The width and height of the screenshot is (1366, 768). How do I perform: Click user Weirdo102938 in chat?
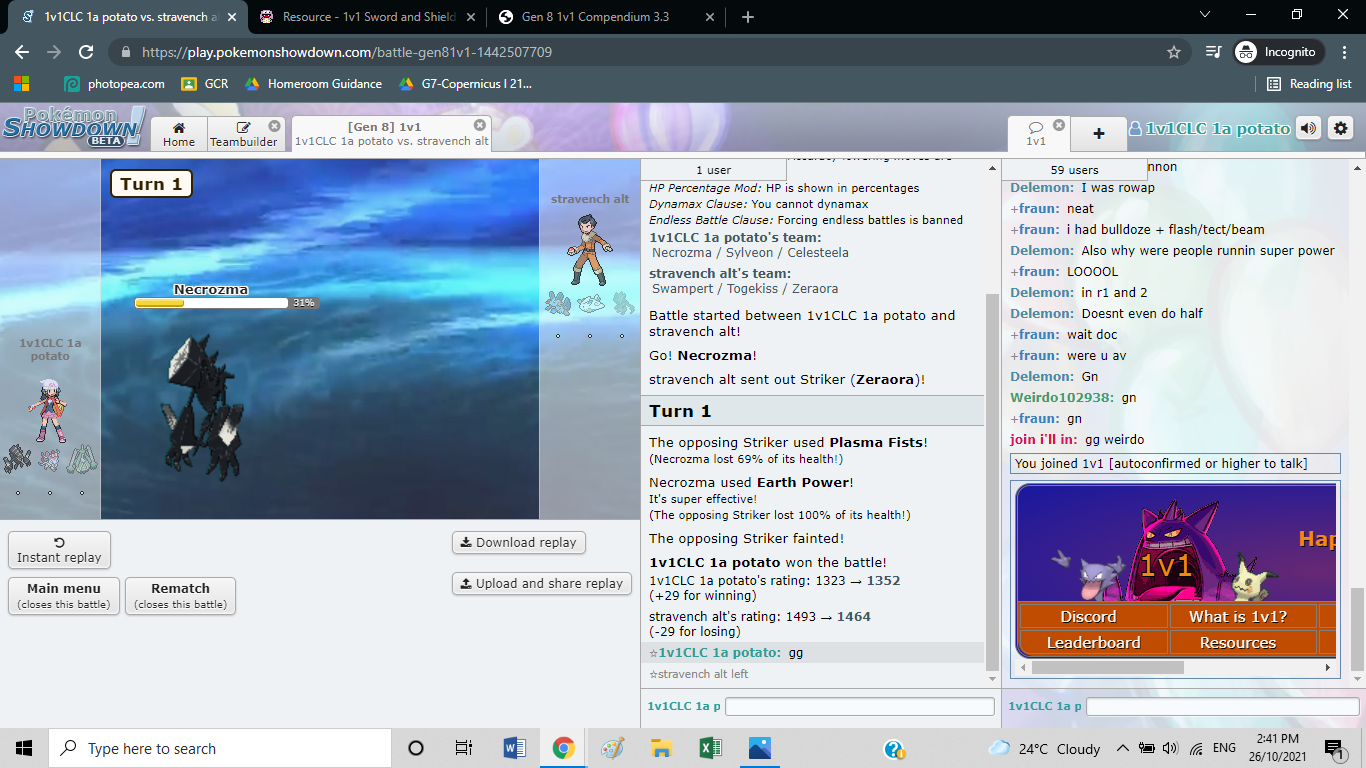coord(1063,397)
